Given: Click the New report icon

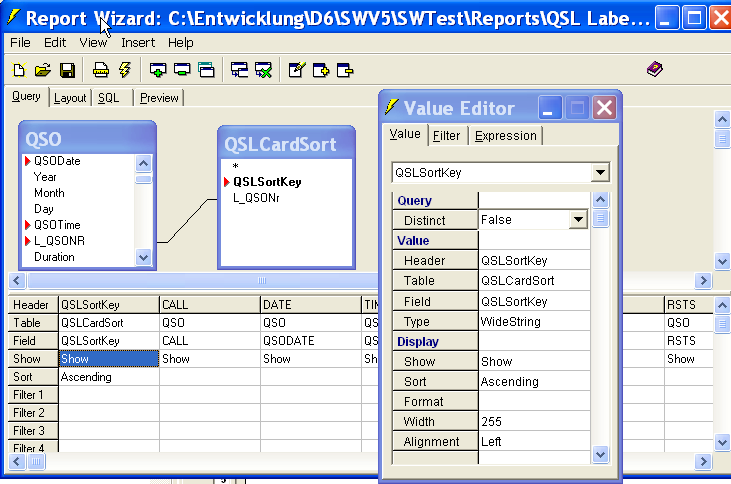Looking at the screenshot, I should [x=19, y=70].
